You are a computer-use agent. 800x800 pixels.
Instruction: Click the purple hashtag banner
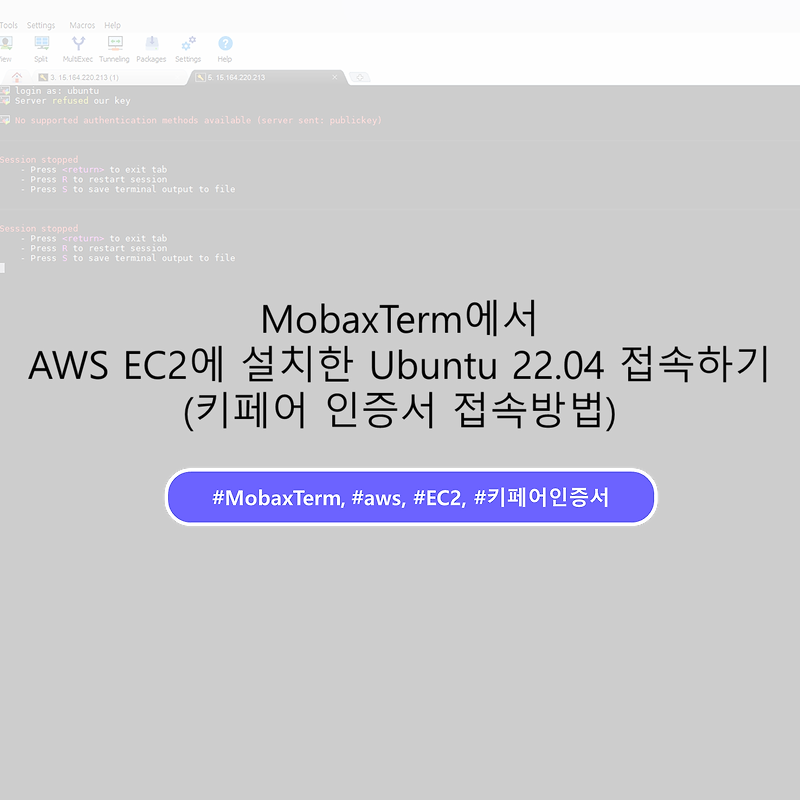click(411, 497)
